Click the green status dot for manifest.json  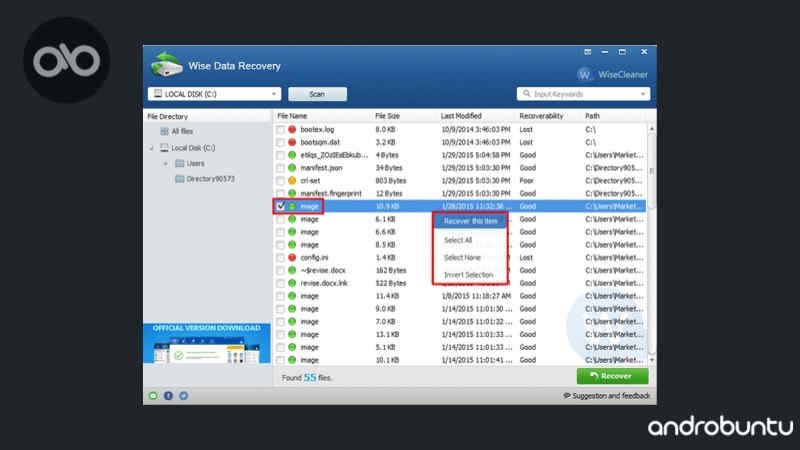(292, 168)
